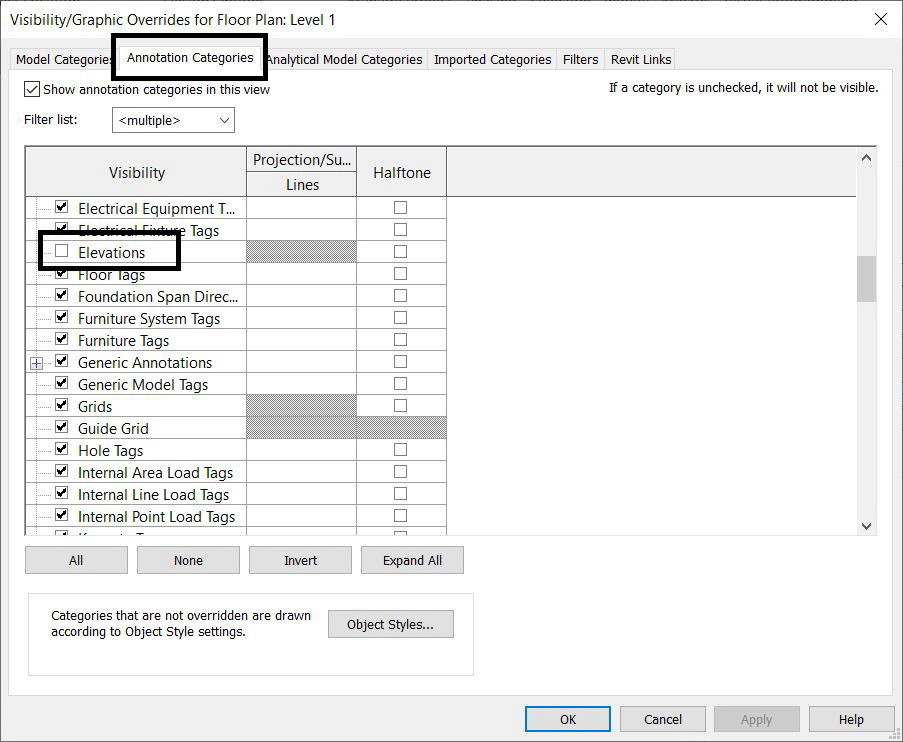The image size is (903, 742).
Task: Click the scrollbar down arrow
Action: coord(866,525)
